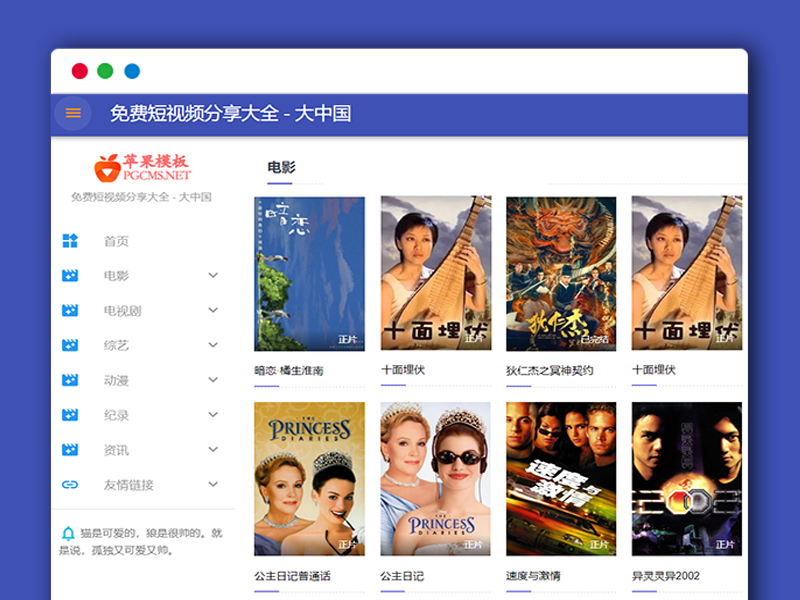Click the yellow Princess Diaries poster
The height and width of the screenshot is (600, 800).
click(309, 479)
